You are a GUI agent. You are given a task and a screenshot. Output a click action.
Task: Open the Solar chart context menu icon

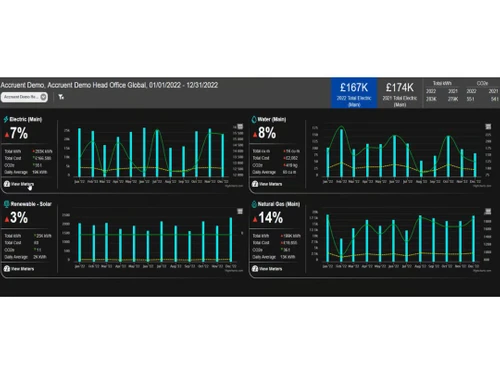[240, 211]
